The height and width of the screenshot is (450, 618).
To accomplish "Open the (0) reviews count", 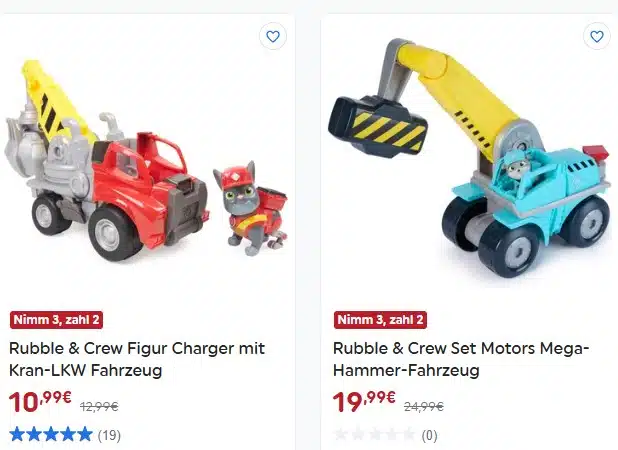I will tap(429, 435).
